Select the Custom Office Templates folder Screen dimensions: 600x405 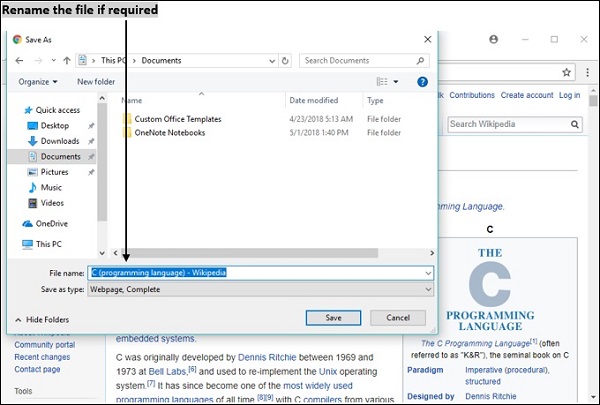(172, 119)
